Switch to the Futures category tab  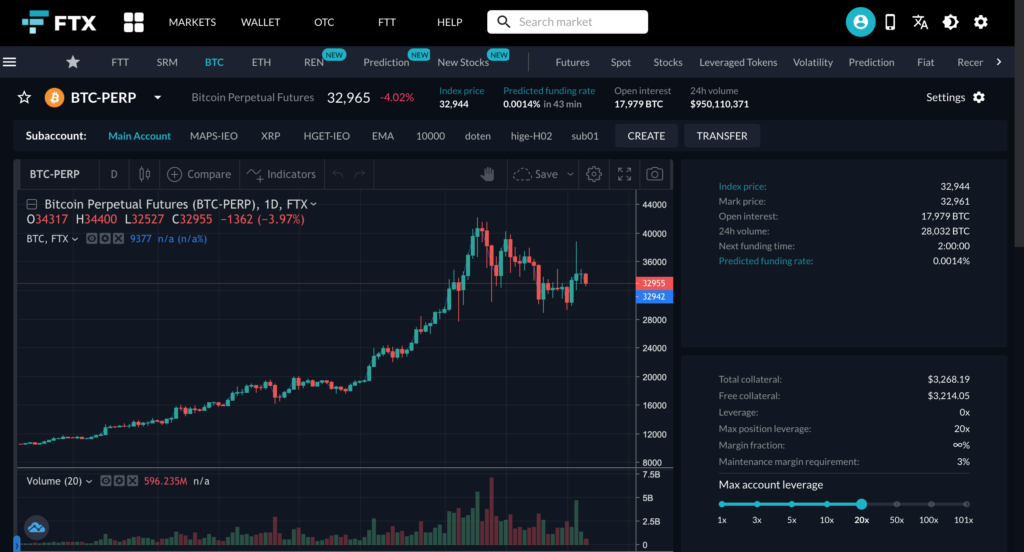pyautogui.click(x=572, y=62)
